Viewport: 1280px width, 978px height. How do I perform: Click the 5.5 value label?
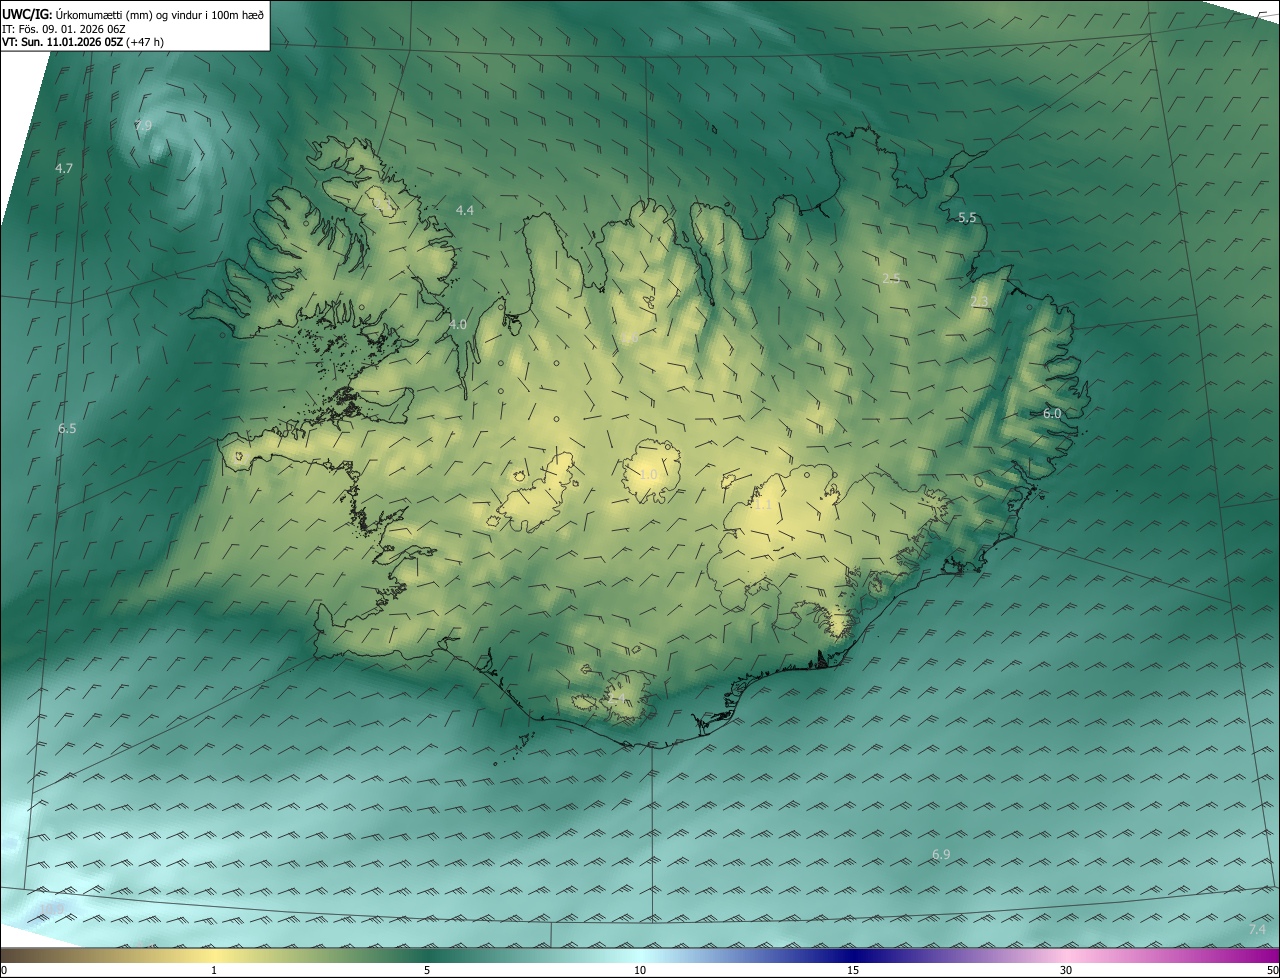point(967,217)
